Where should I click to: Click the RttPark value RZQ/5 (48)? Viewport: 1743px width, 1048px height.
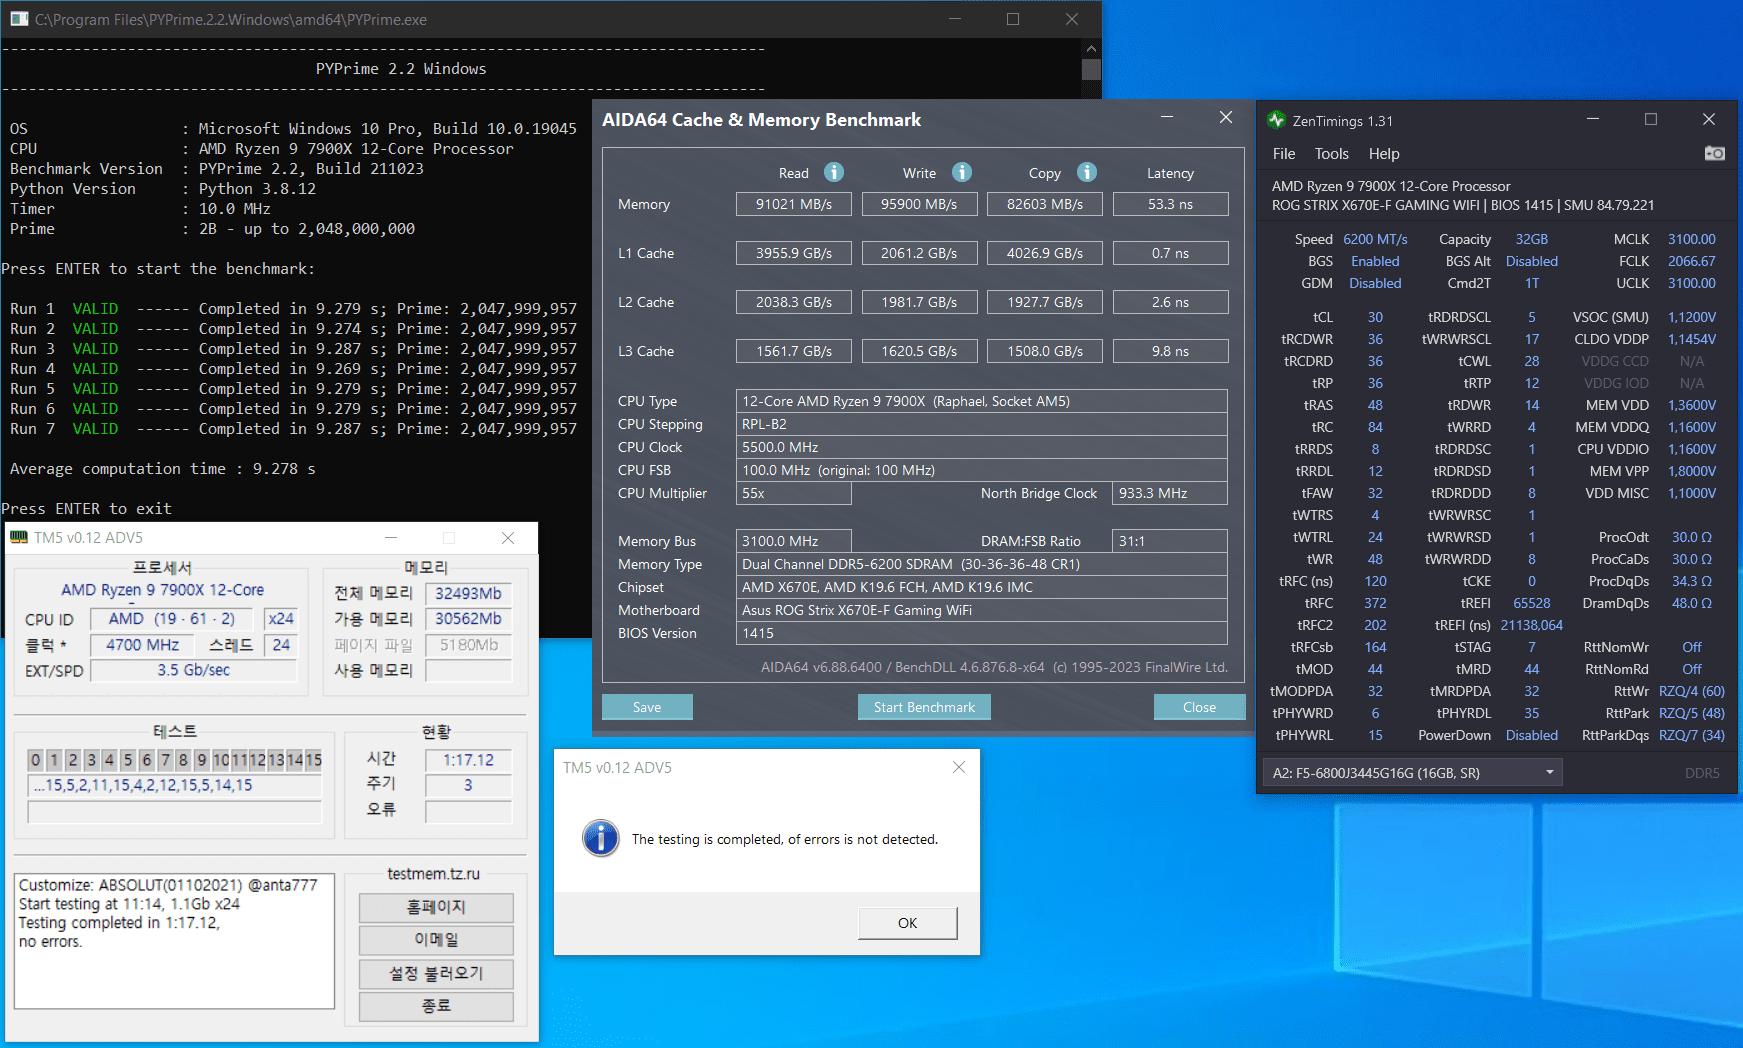1691,713
